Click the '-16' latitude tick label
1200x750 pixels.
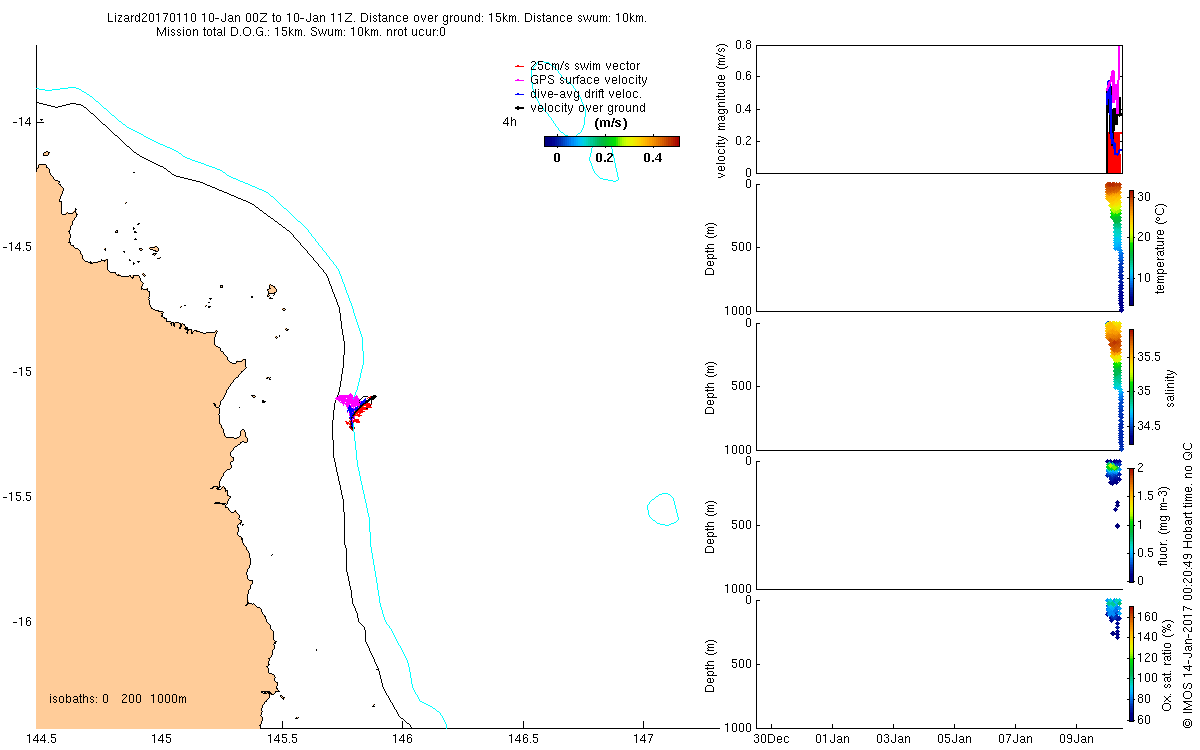point(21,622)
